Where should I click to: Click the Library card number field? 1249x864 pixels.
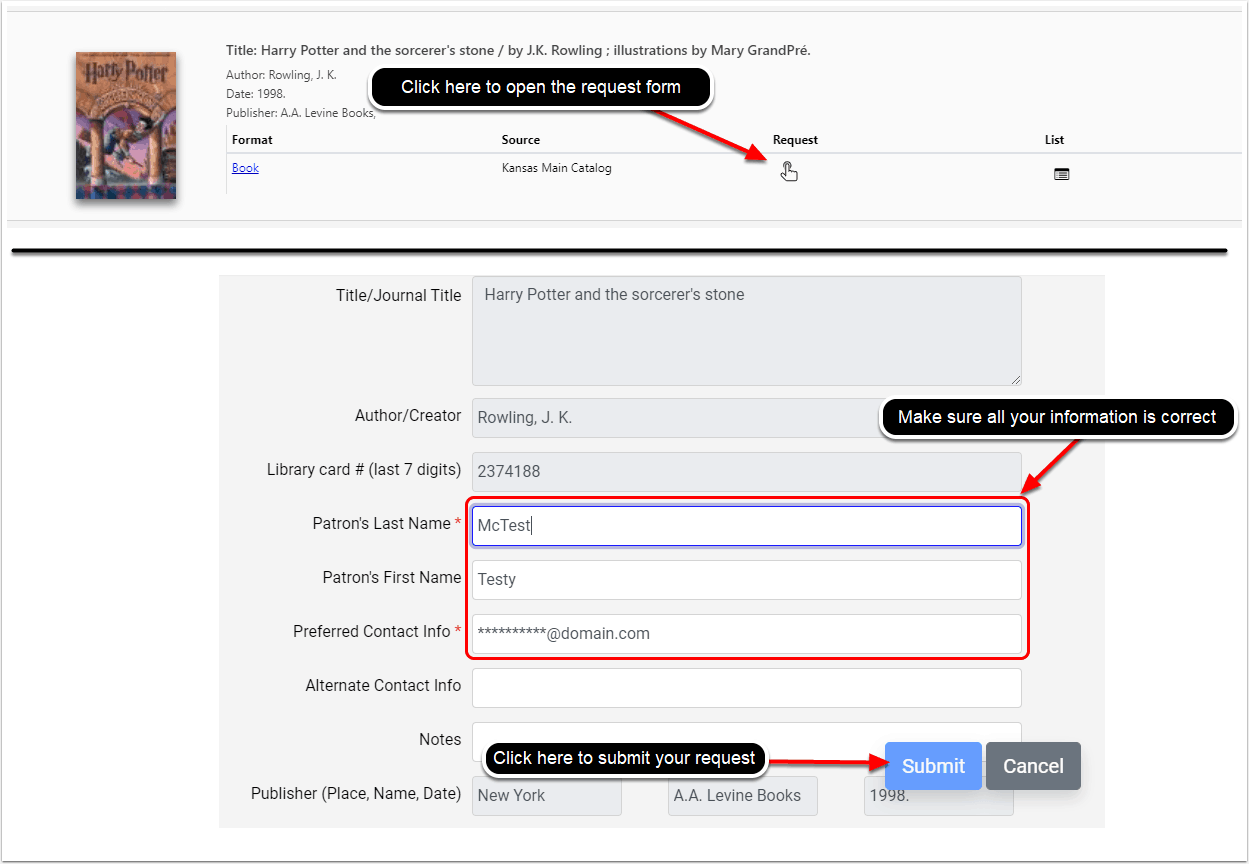pyautogui.click(x=747, y=472)
